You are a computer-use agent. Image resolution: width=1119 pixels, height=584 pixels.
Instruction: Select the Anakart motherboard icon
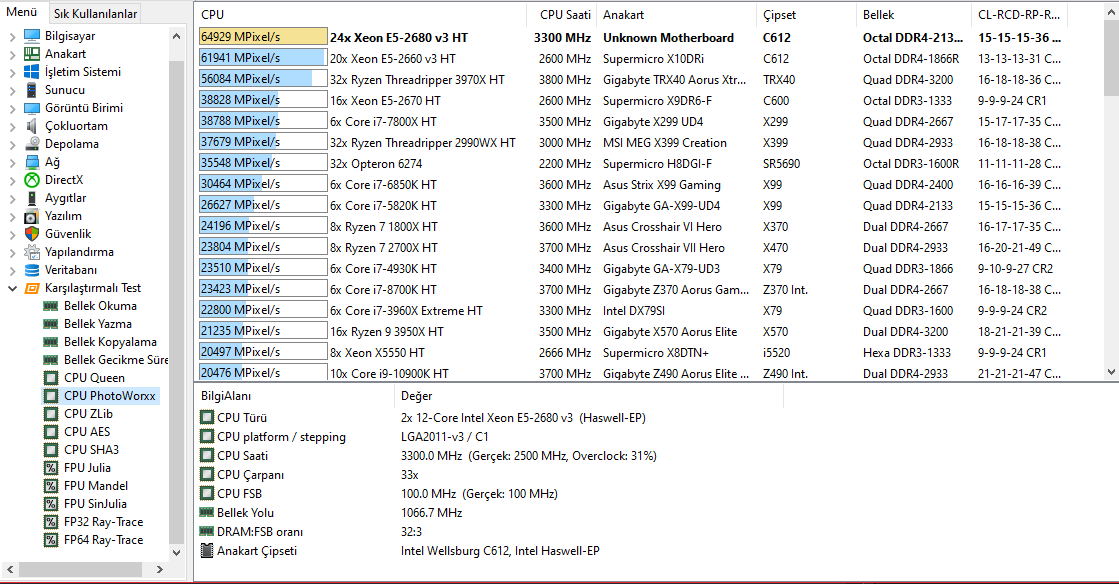[x=31, y=54]
